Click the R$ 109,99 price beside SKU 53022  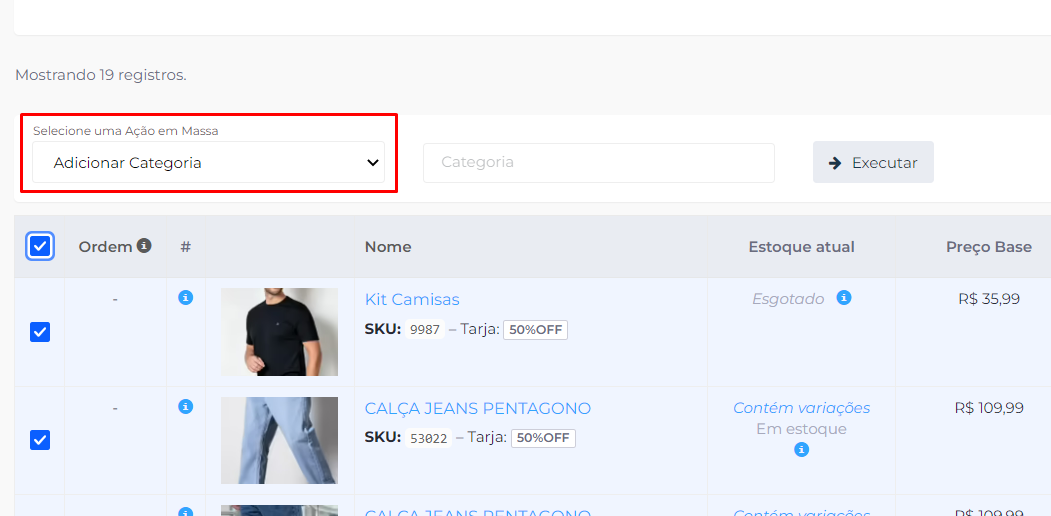point(989,407)
